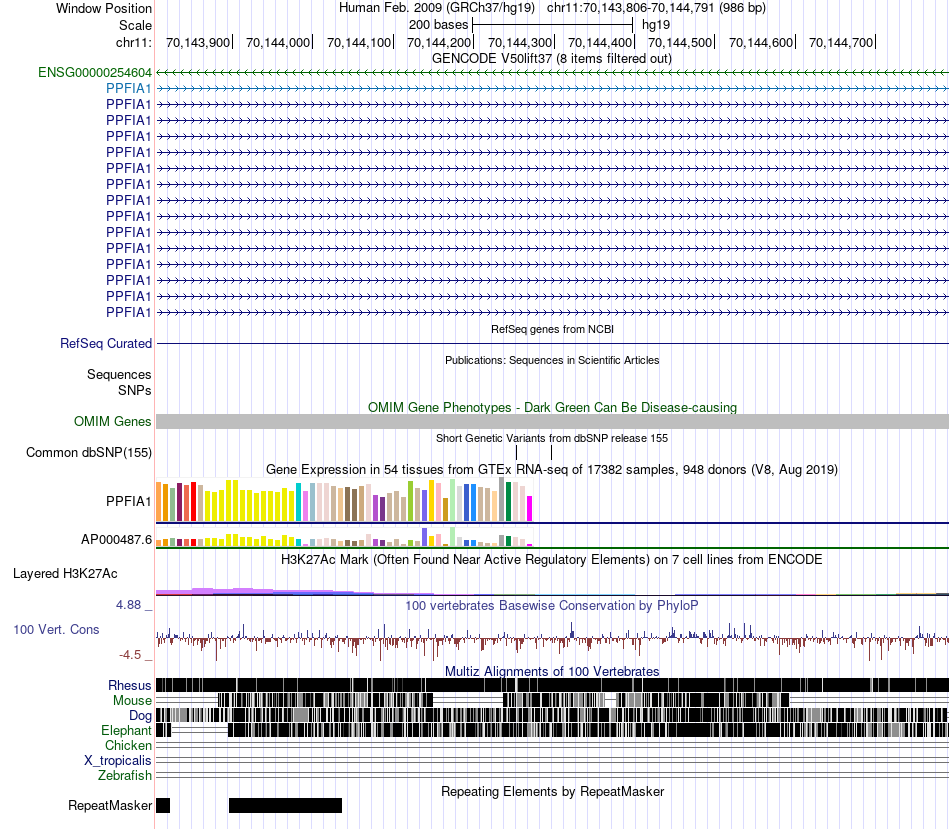Image resolution: width=950 pixels, height=829 pixels.
Task: Select the Rhesus alignment row label
Action: pyautogui.click(x=130, y=685)
